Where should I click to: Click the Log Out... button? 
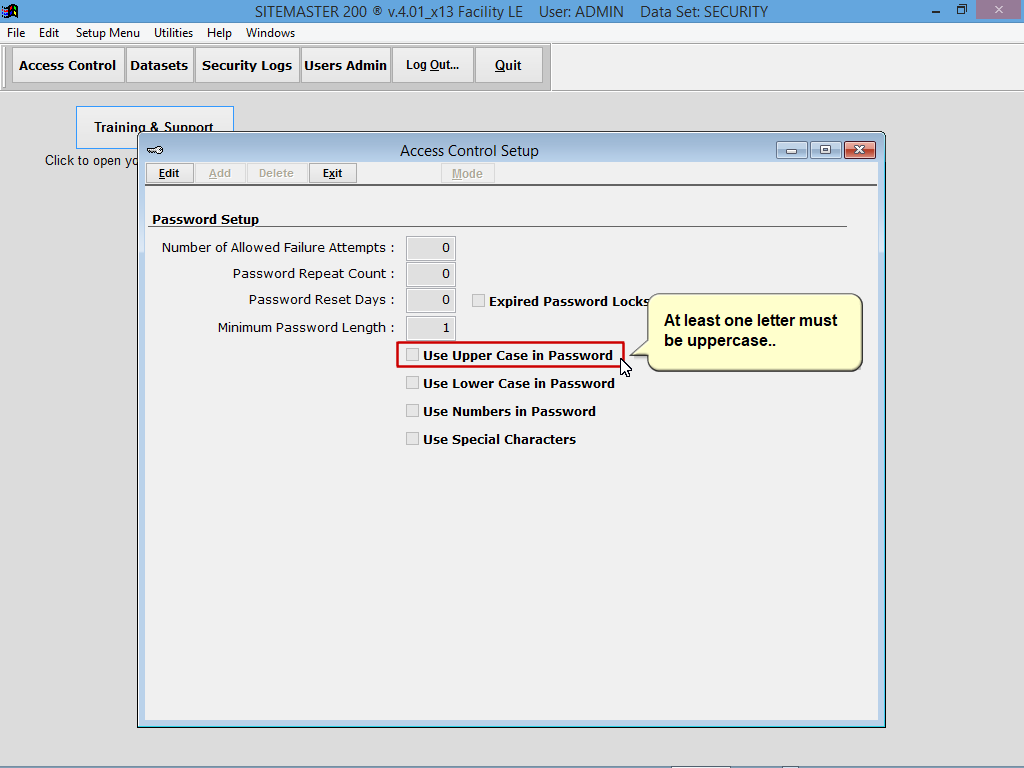coord(432,65)
